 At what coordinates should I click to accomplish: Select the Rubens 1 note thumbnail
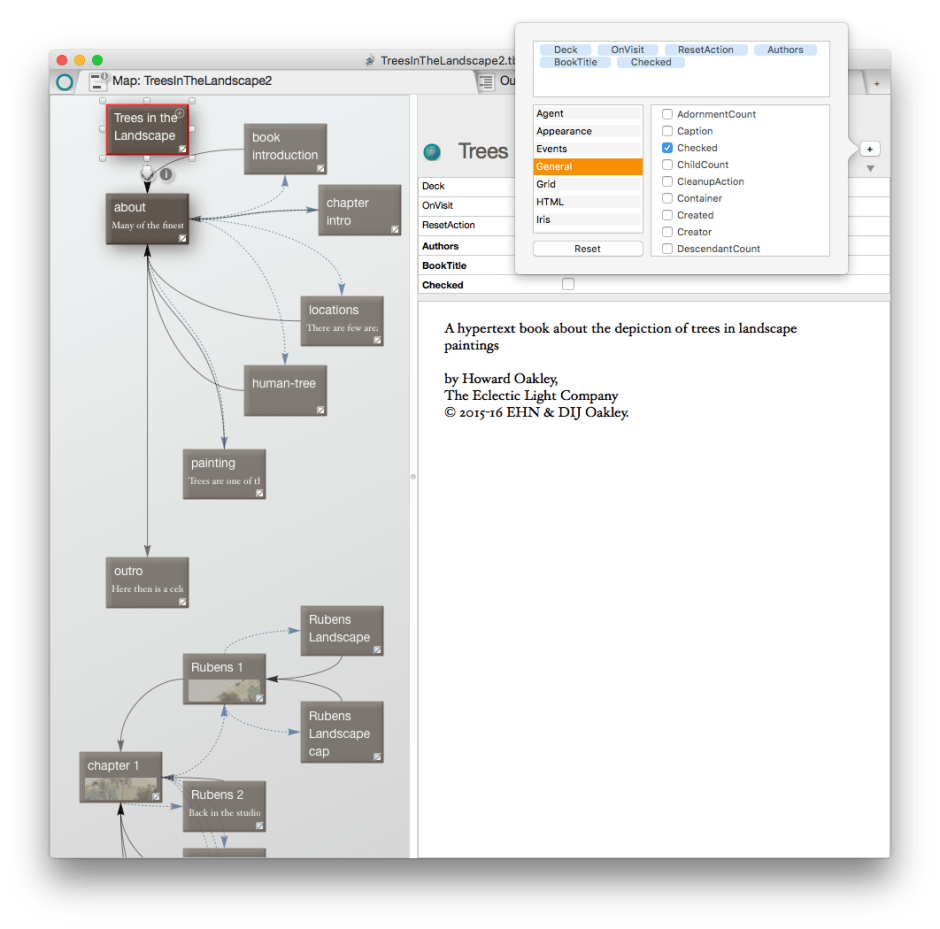[225, 691]
